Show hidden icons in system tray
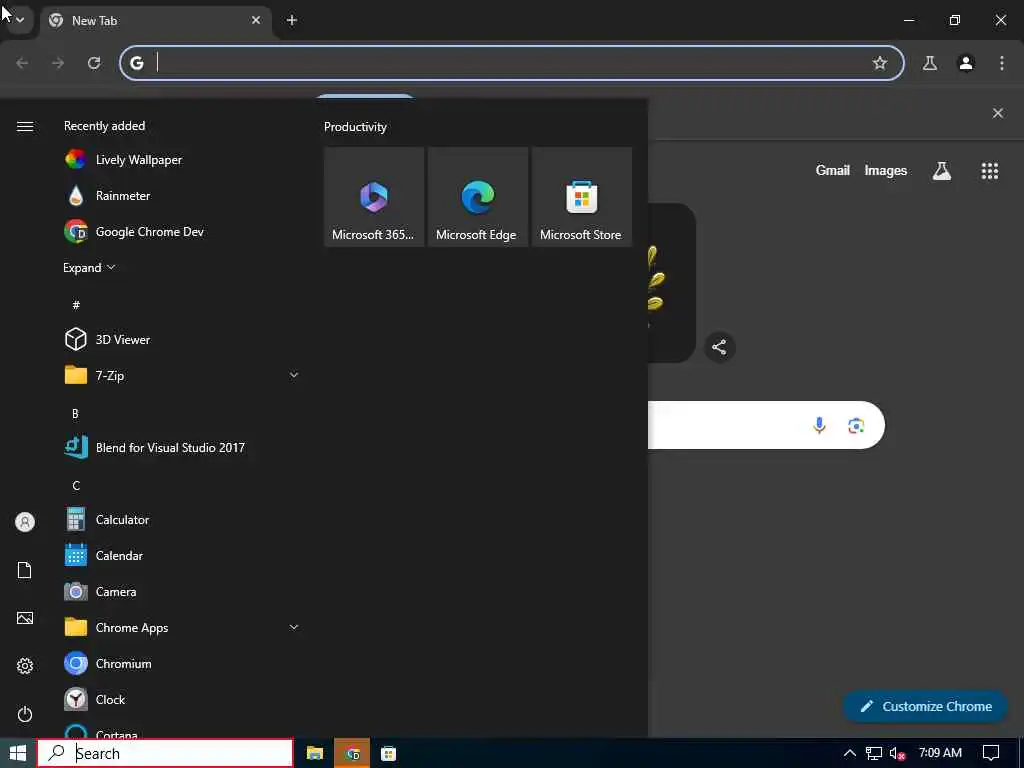 [850, 753]
